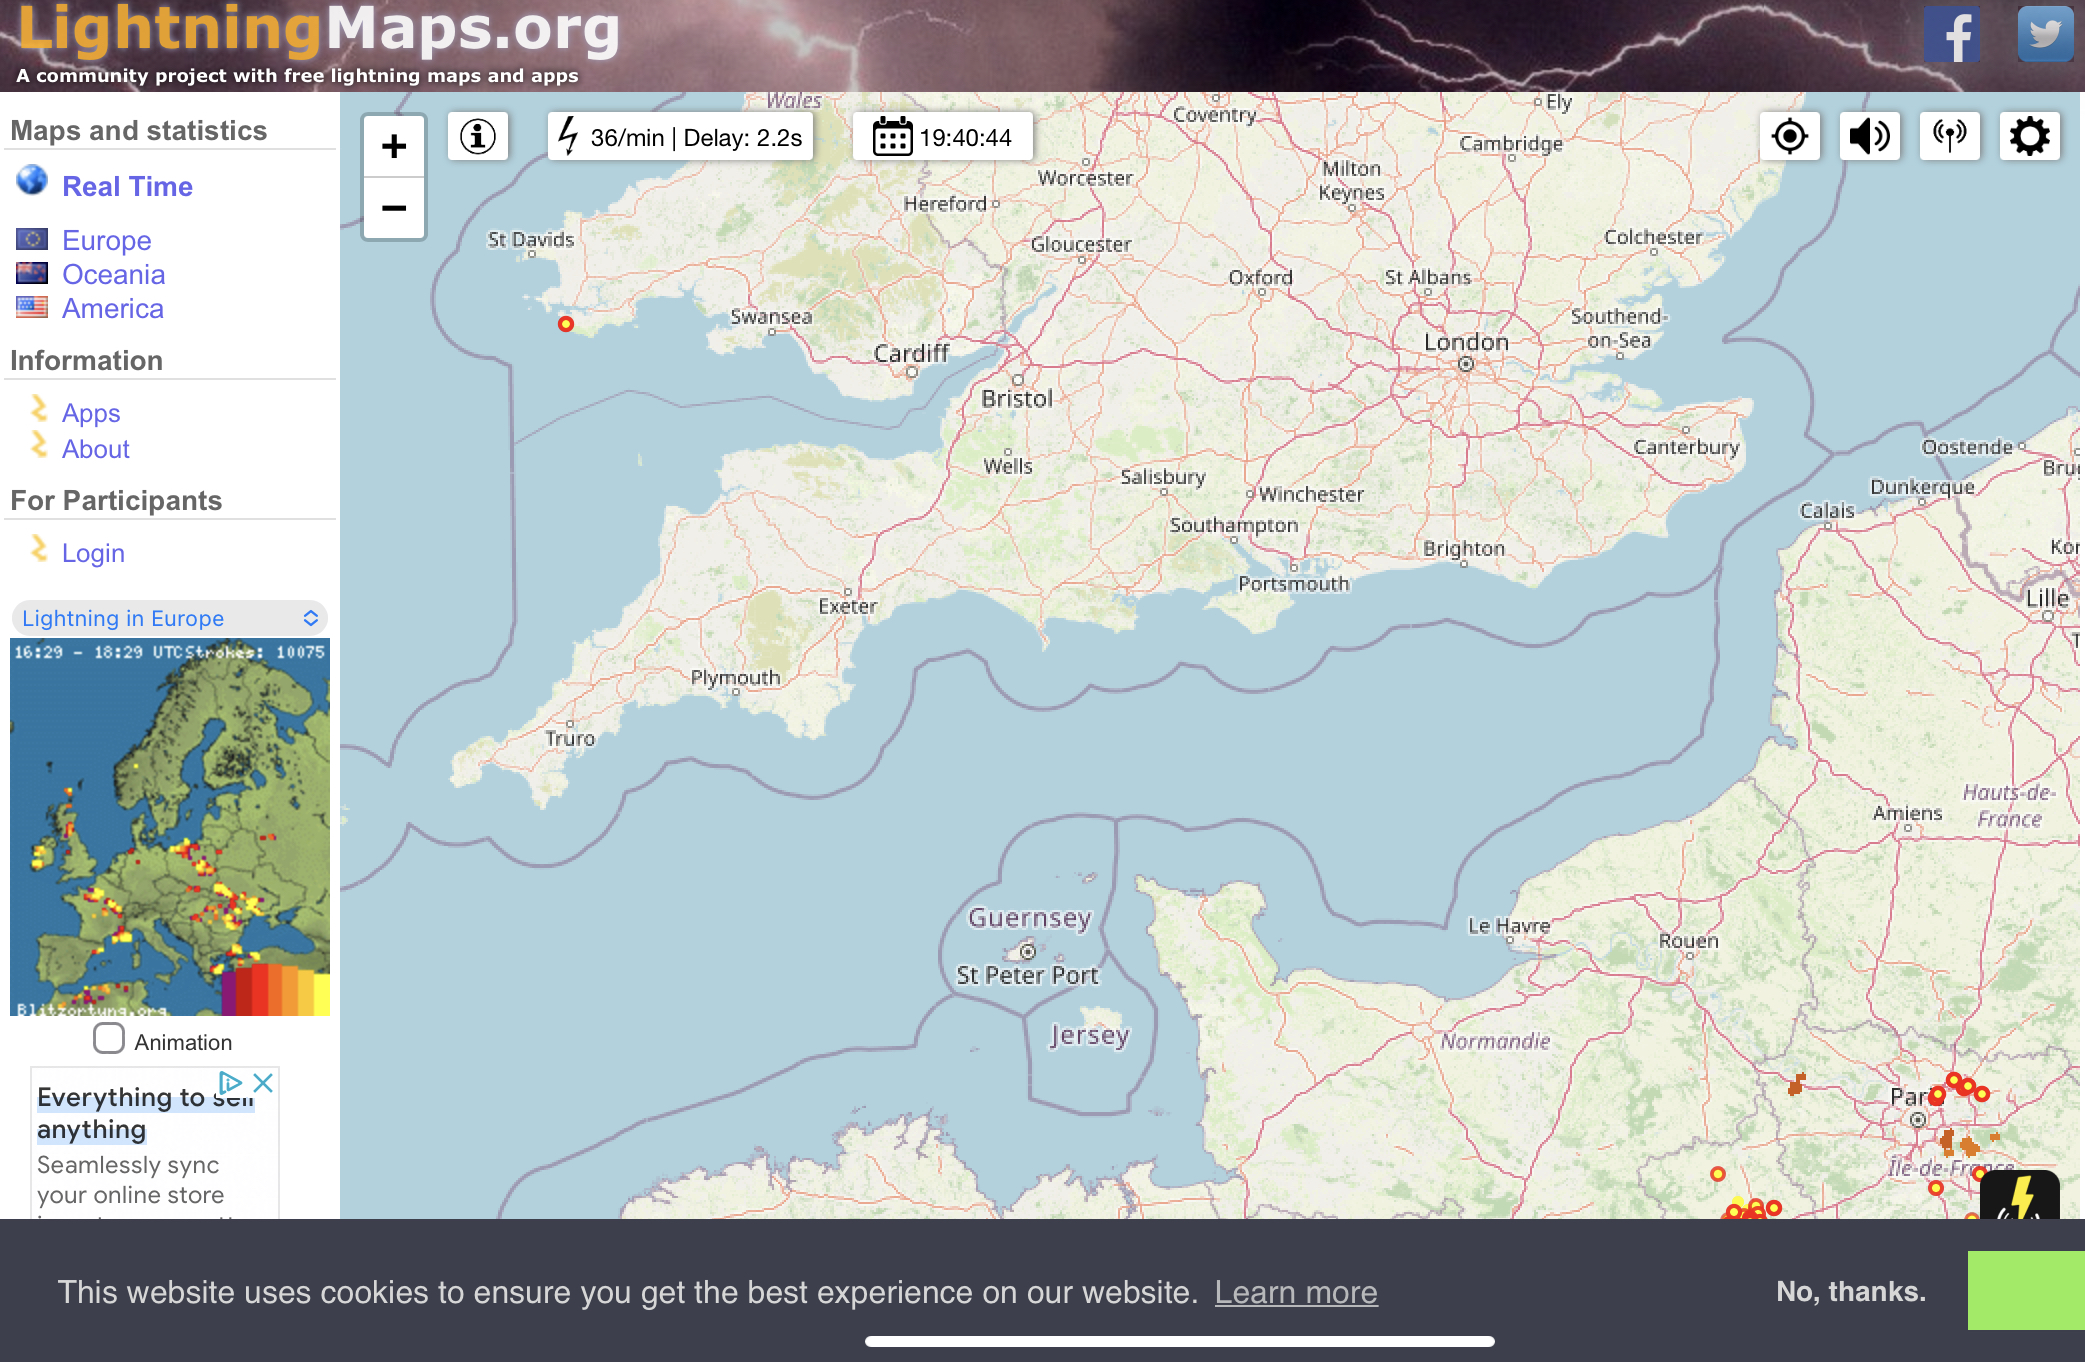The width and height of the screenshot is (2085, 1362).
Task: Click the globe icon beside Real Time
Action: click(x=32, y=180)
